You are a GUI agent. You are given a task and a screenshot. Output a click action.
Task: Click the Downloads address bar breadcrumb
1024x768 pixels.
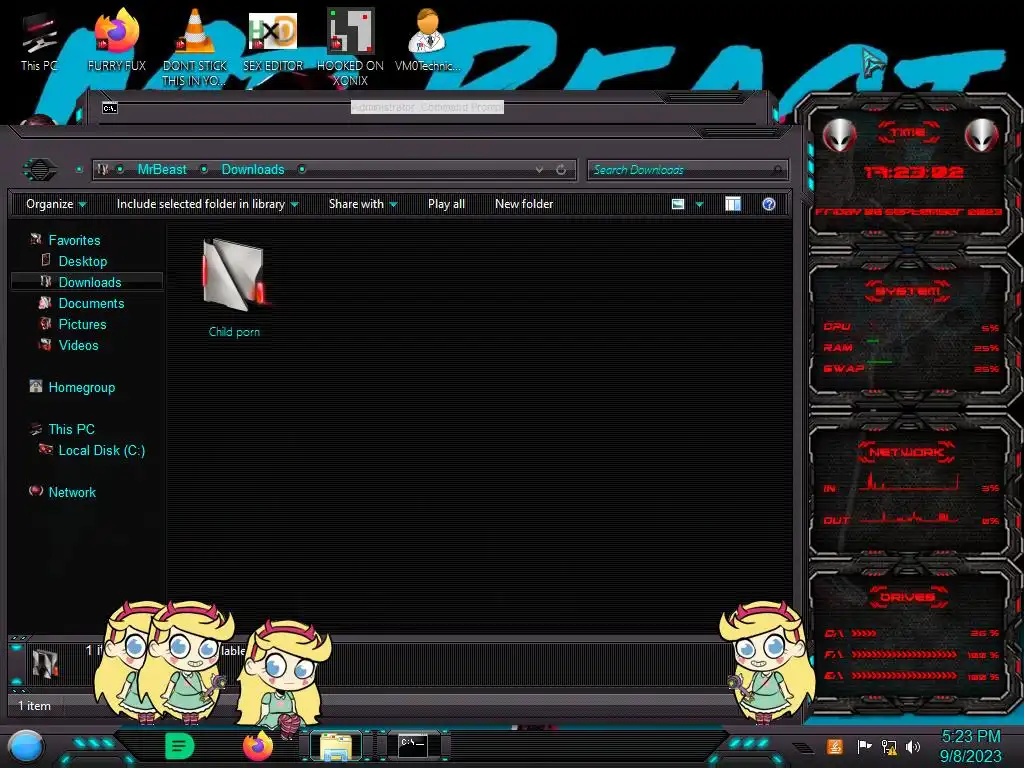[253, 170]
